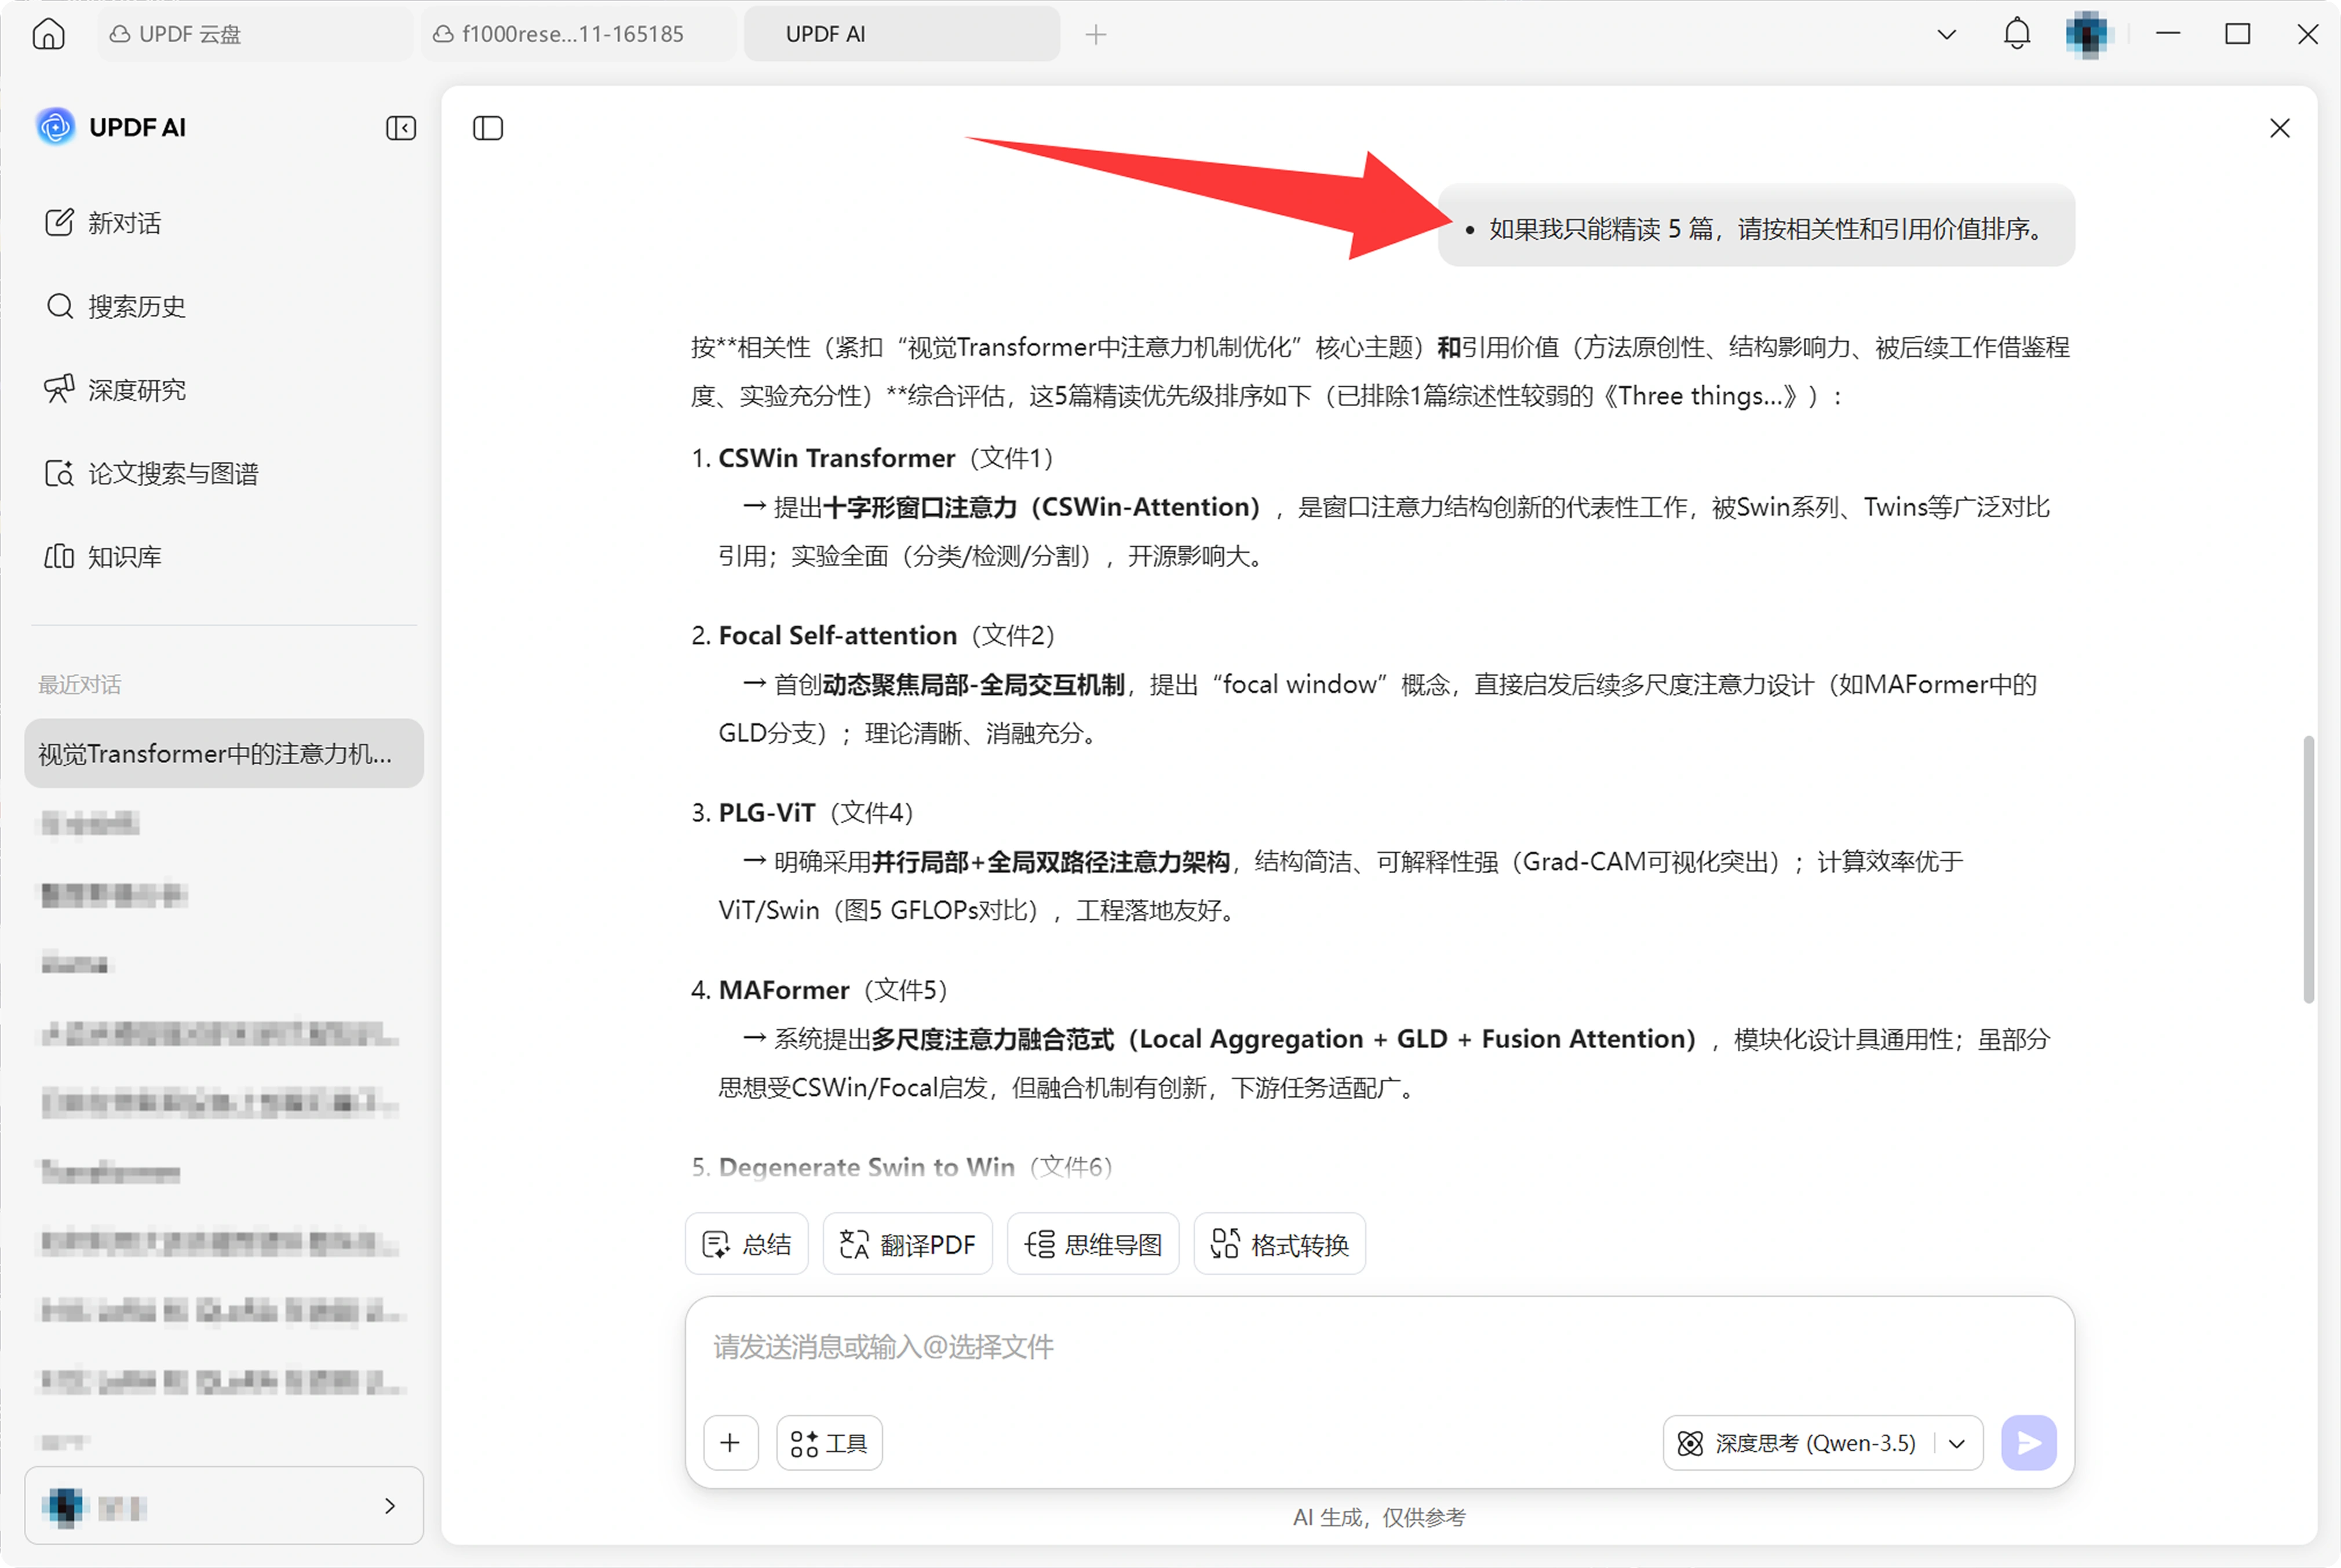2341x1568 pixels.
Task: Click the plus attach button
Action: [x=730, y=1443]
